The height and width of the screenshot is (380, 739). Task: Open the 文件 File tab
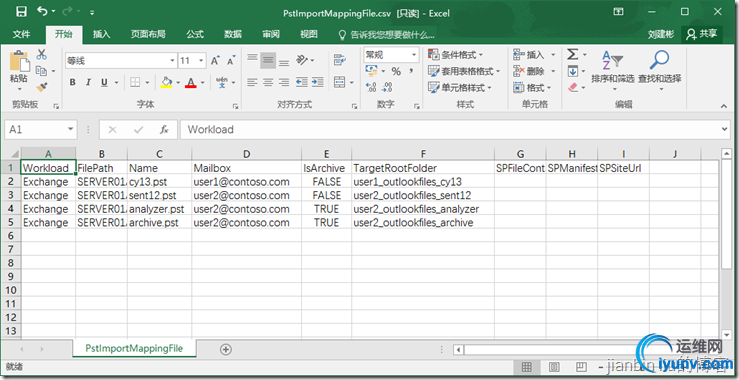21,34
